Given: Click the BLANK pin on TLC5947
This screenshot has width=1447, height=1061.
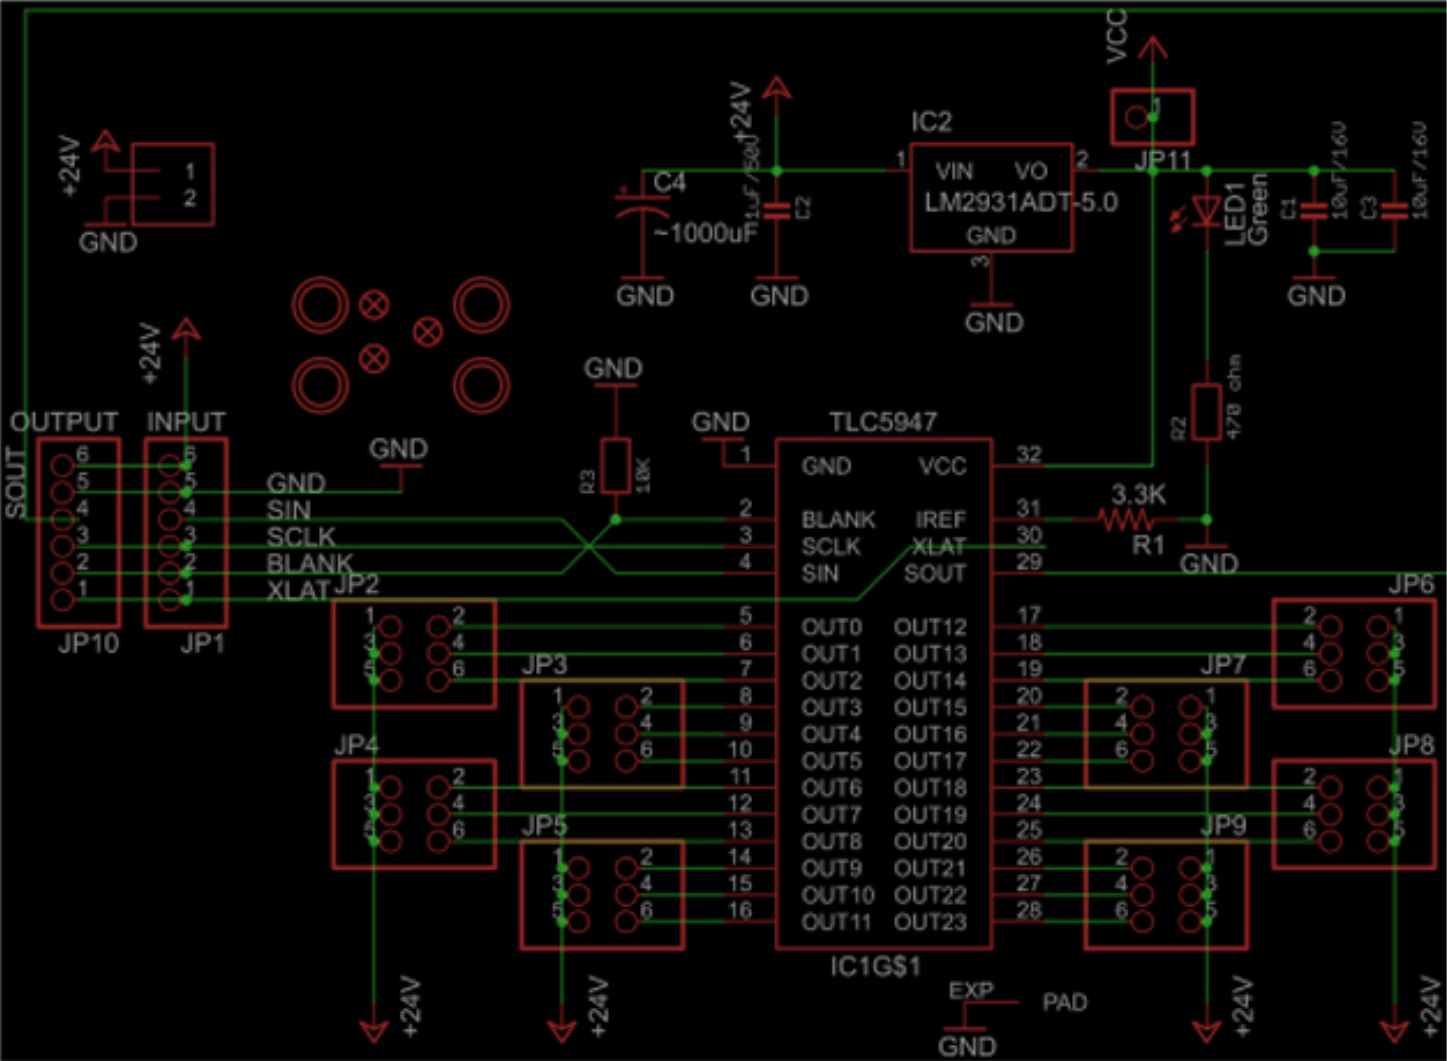Looking at the screenshot, I should 838,520.
